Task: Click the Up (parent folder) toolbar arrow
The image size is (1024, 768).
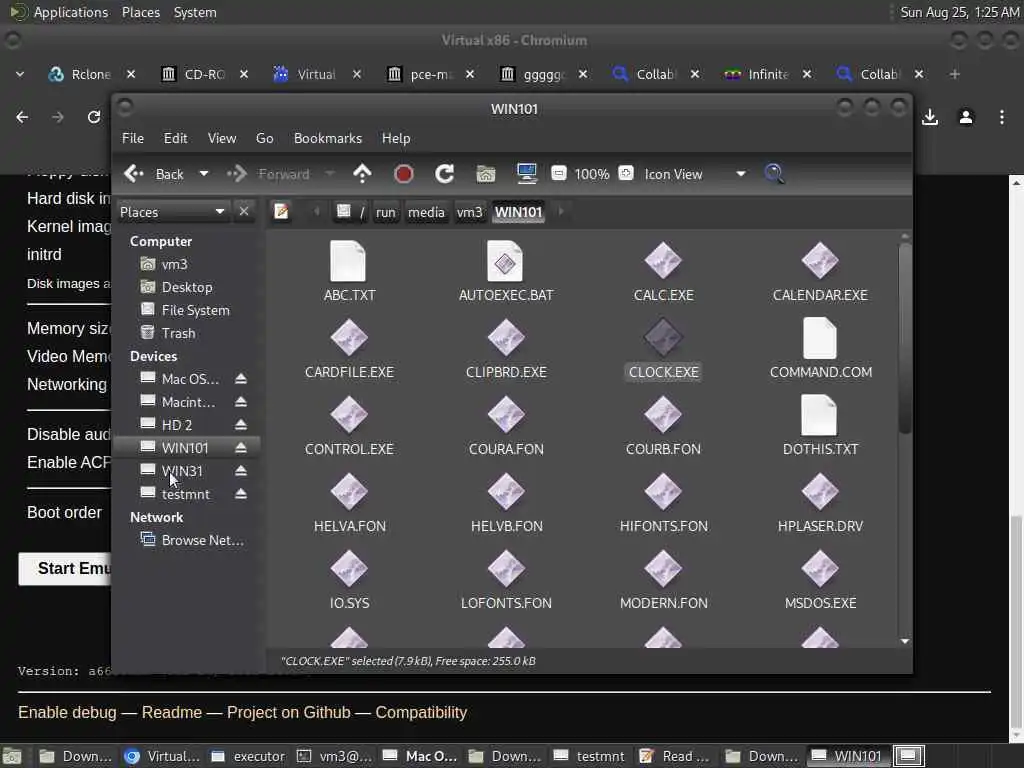Action: (x=362, y=174)
